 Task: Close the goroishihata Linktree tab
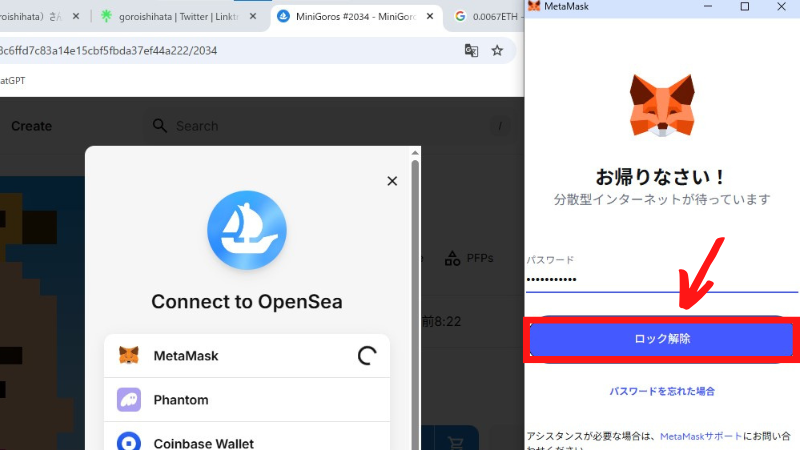[253, 17]
